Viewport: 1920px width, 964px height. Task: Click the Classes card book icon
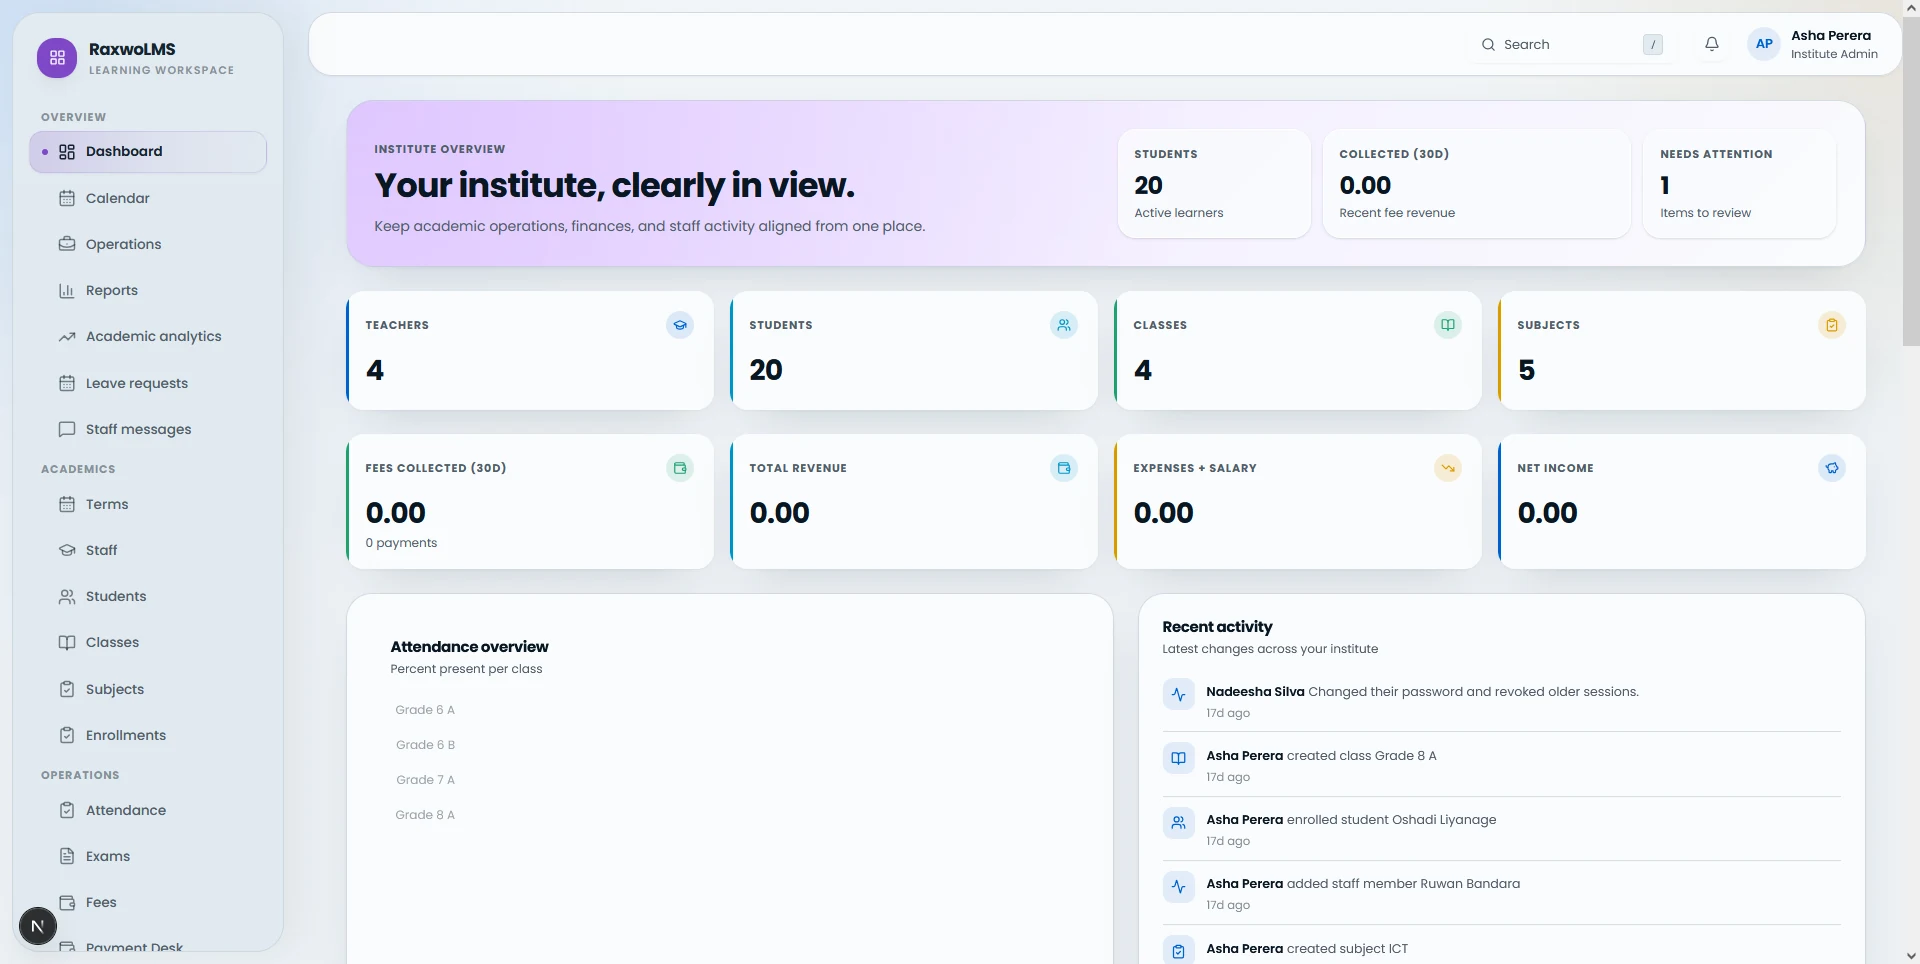(1448, 325)
